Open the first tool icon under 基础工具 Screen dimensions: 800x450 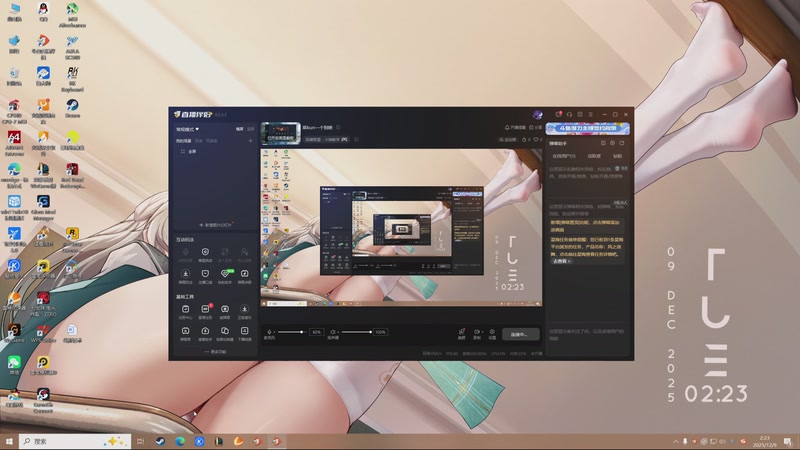pos(186,311)
